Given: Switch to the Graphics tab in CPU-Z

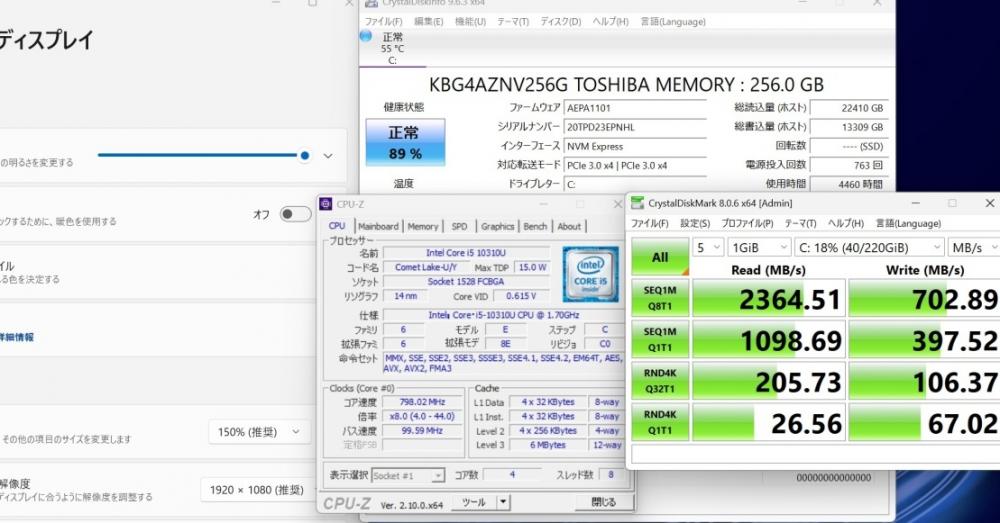Looking at the screenshot, I should click(497, 226).
